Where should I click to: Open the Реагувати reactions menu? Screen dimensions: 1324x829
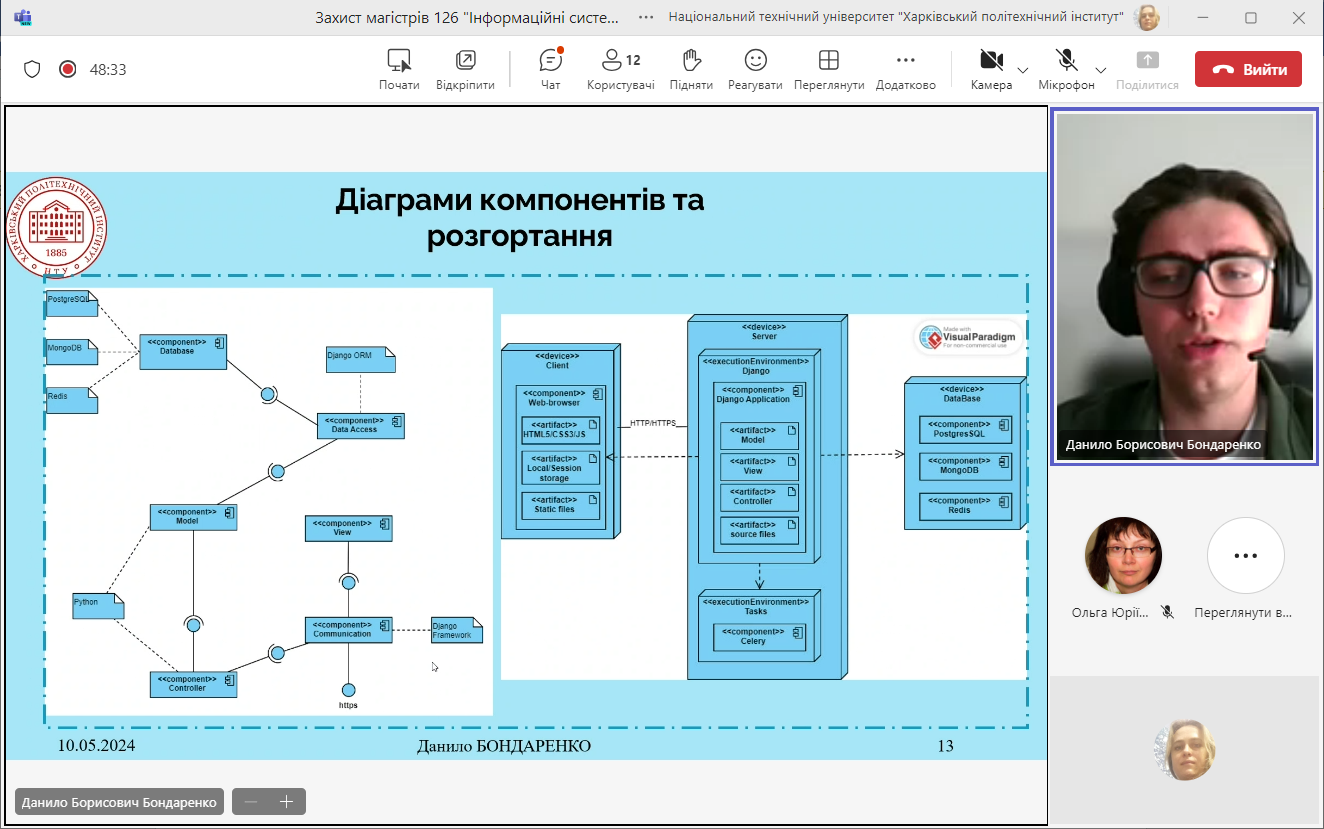pos(755,68)
